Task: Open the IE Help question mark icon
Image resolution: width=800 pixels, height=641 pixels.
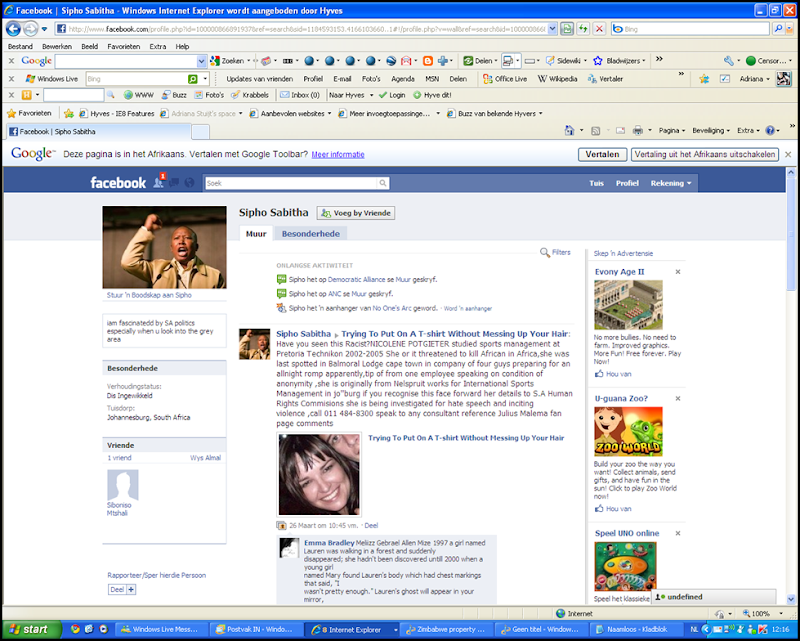Action: click(x=770, y=131)
